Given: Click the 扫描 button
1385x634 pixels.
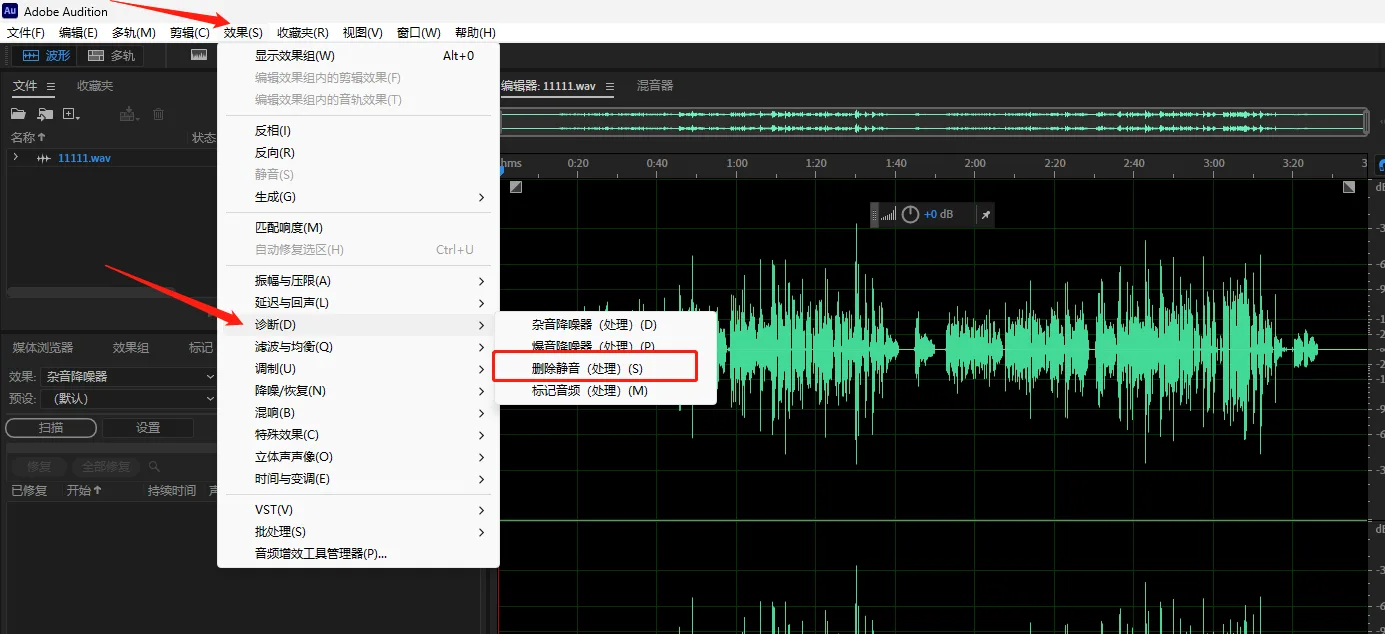Looking at the screenshot, I should (x=51, y=427).
